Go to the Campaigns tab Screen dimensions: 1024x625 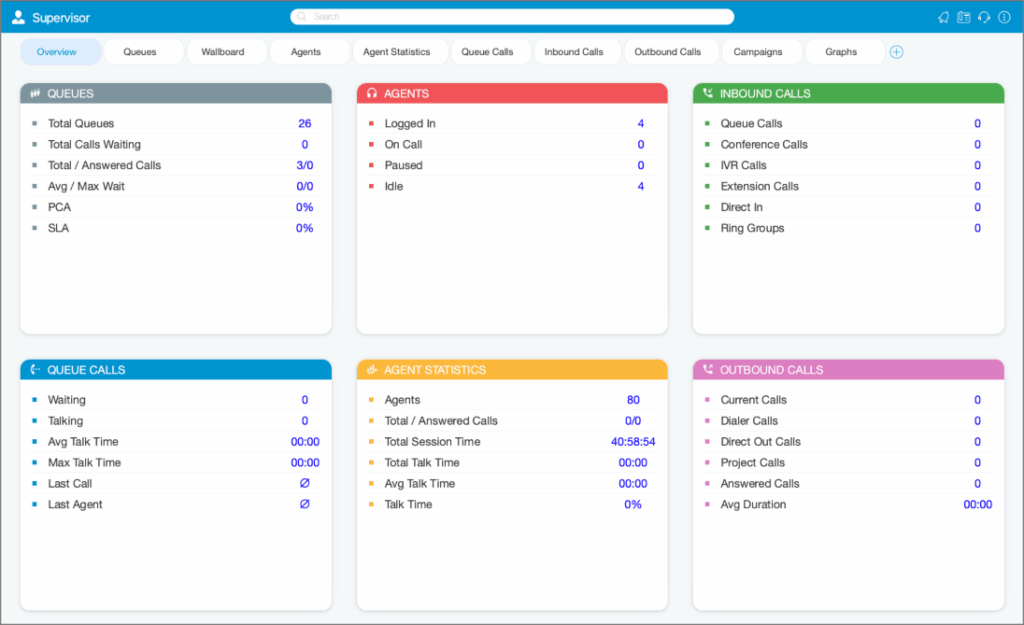click(x=758, y=52)
